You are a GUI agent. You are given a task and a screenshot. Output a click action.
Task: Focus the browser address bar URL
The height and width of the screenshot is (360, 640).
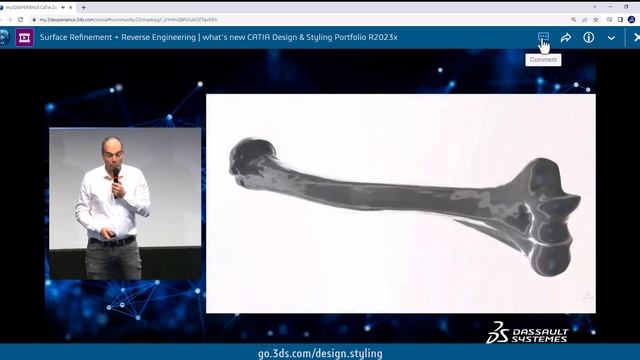pyautogui.click(x=129, y=20)
